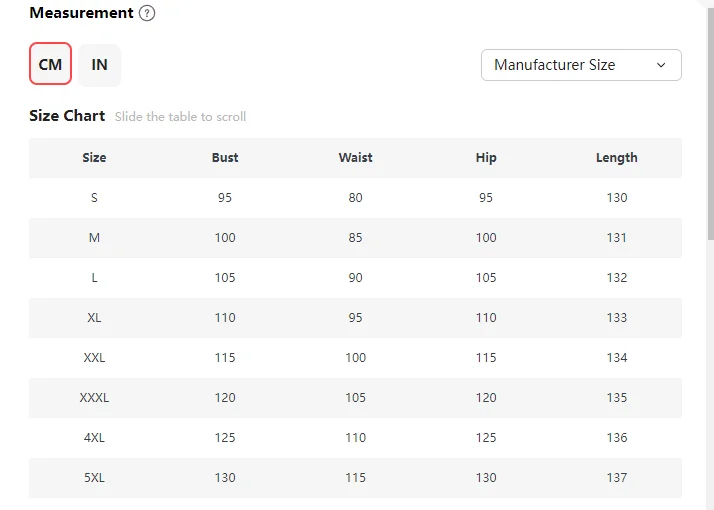The image size is (714, 510).
Task: Click the Size Chart heading
Action: coord(67,116)
